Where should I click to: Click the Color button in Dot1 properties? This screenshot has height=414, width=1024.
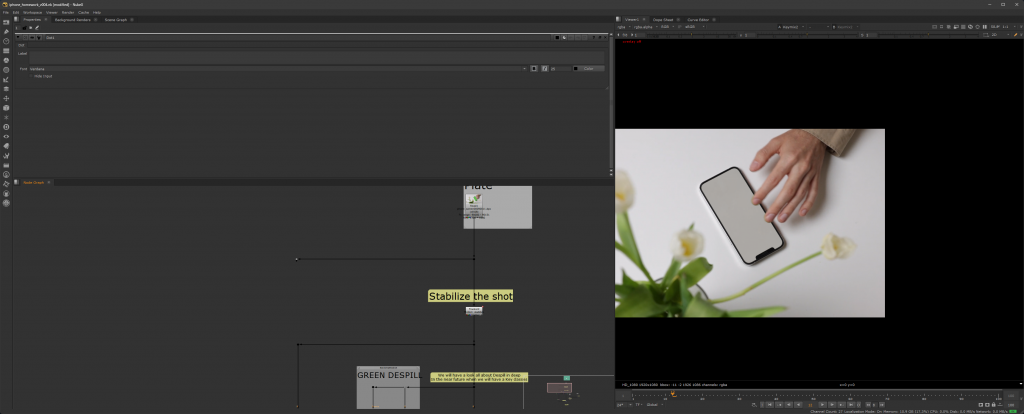[589, 69]
